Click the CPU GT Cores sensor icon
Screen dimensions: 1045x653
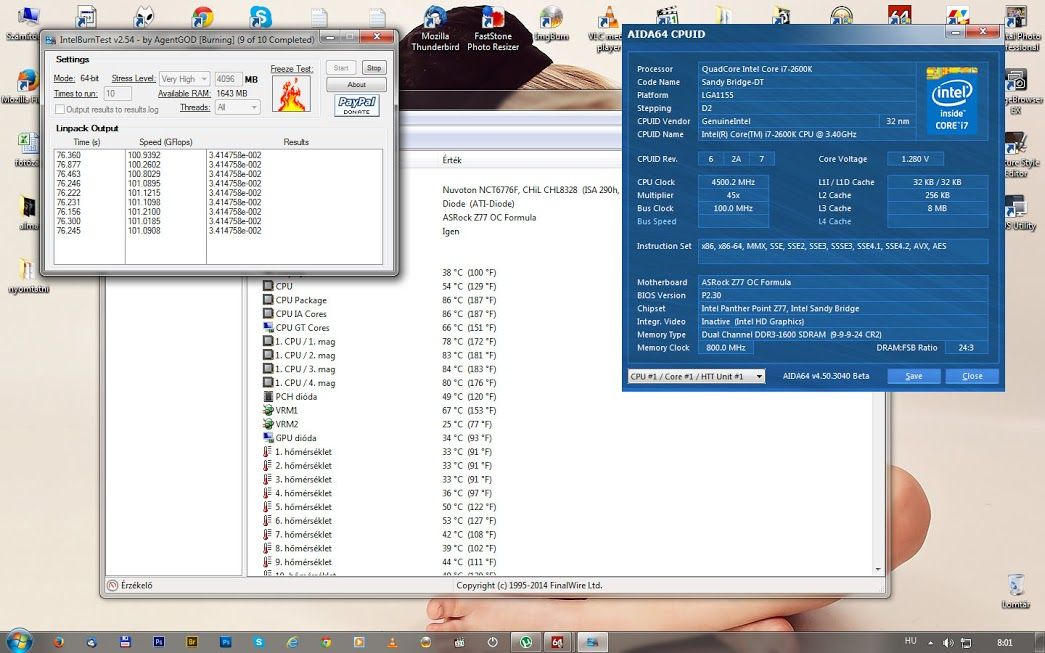tap(268, 327)
